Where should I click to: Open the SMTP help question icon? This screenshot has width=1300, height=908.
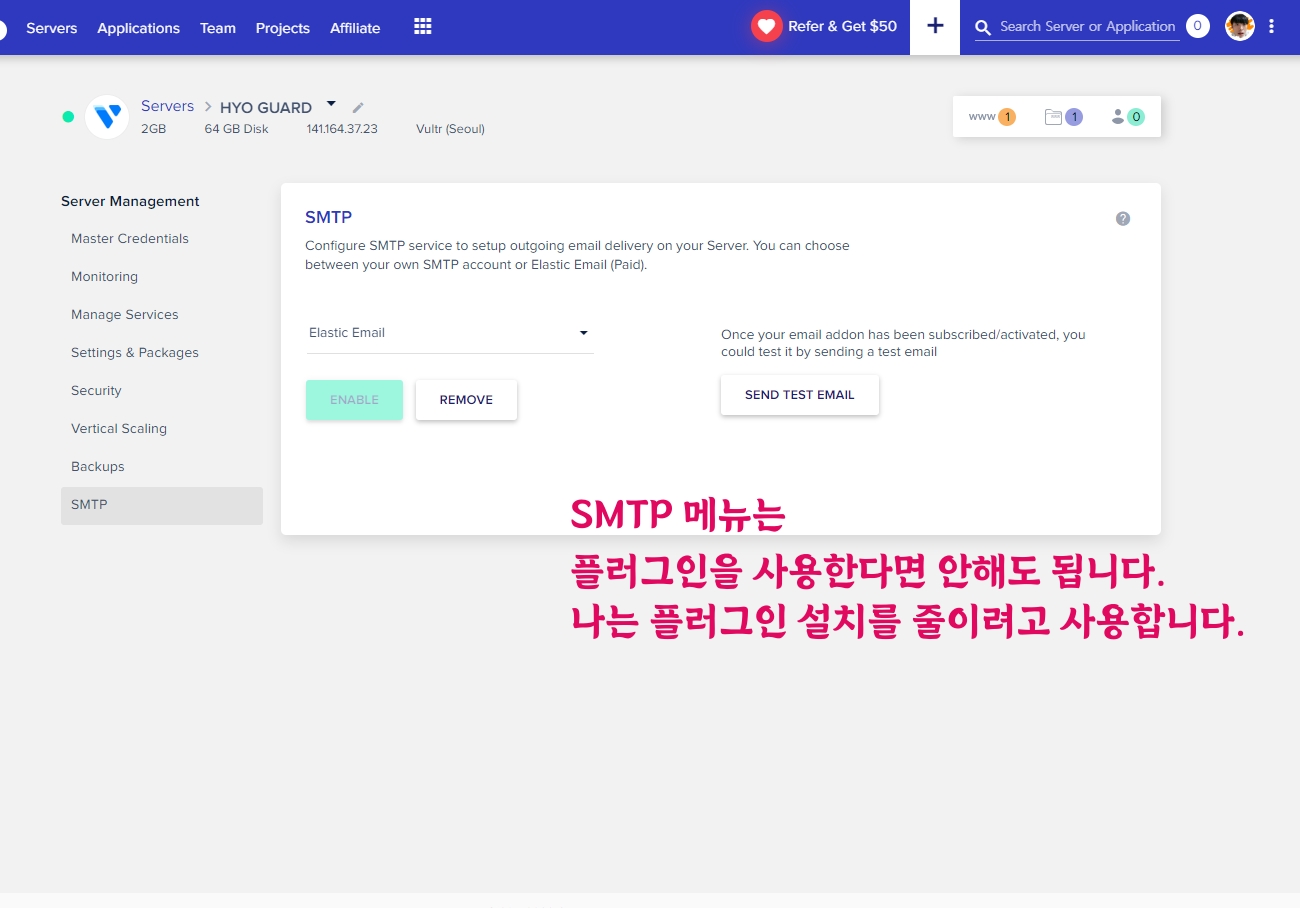click(1123, 219)
